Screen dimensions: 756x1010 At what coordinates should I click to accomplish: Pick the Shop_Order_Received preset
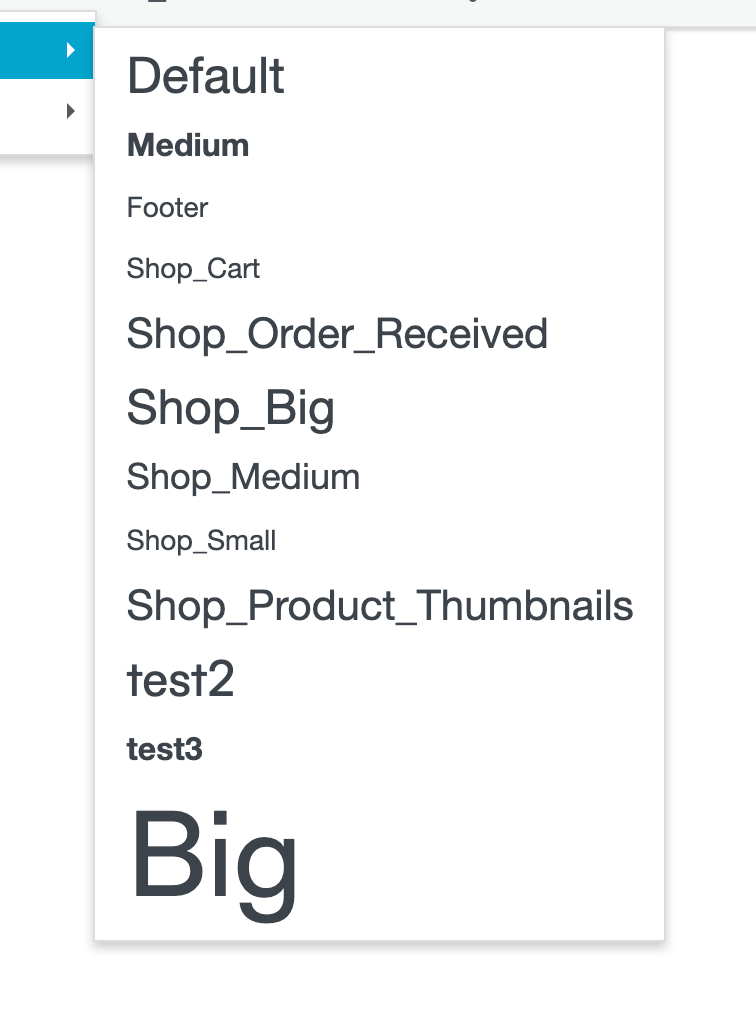coord(337,333)
